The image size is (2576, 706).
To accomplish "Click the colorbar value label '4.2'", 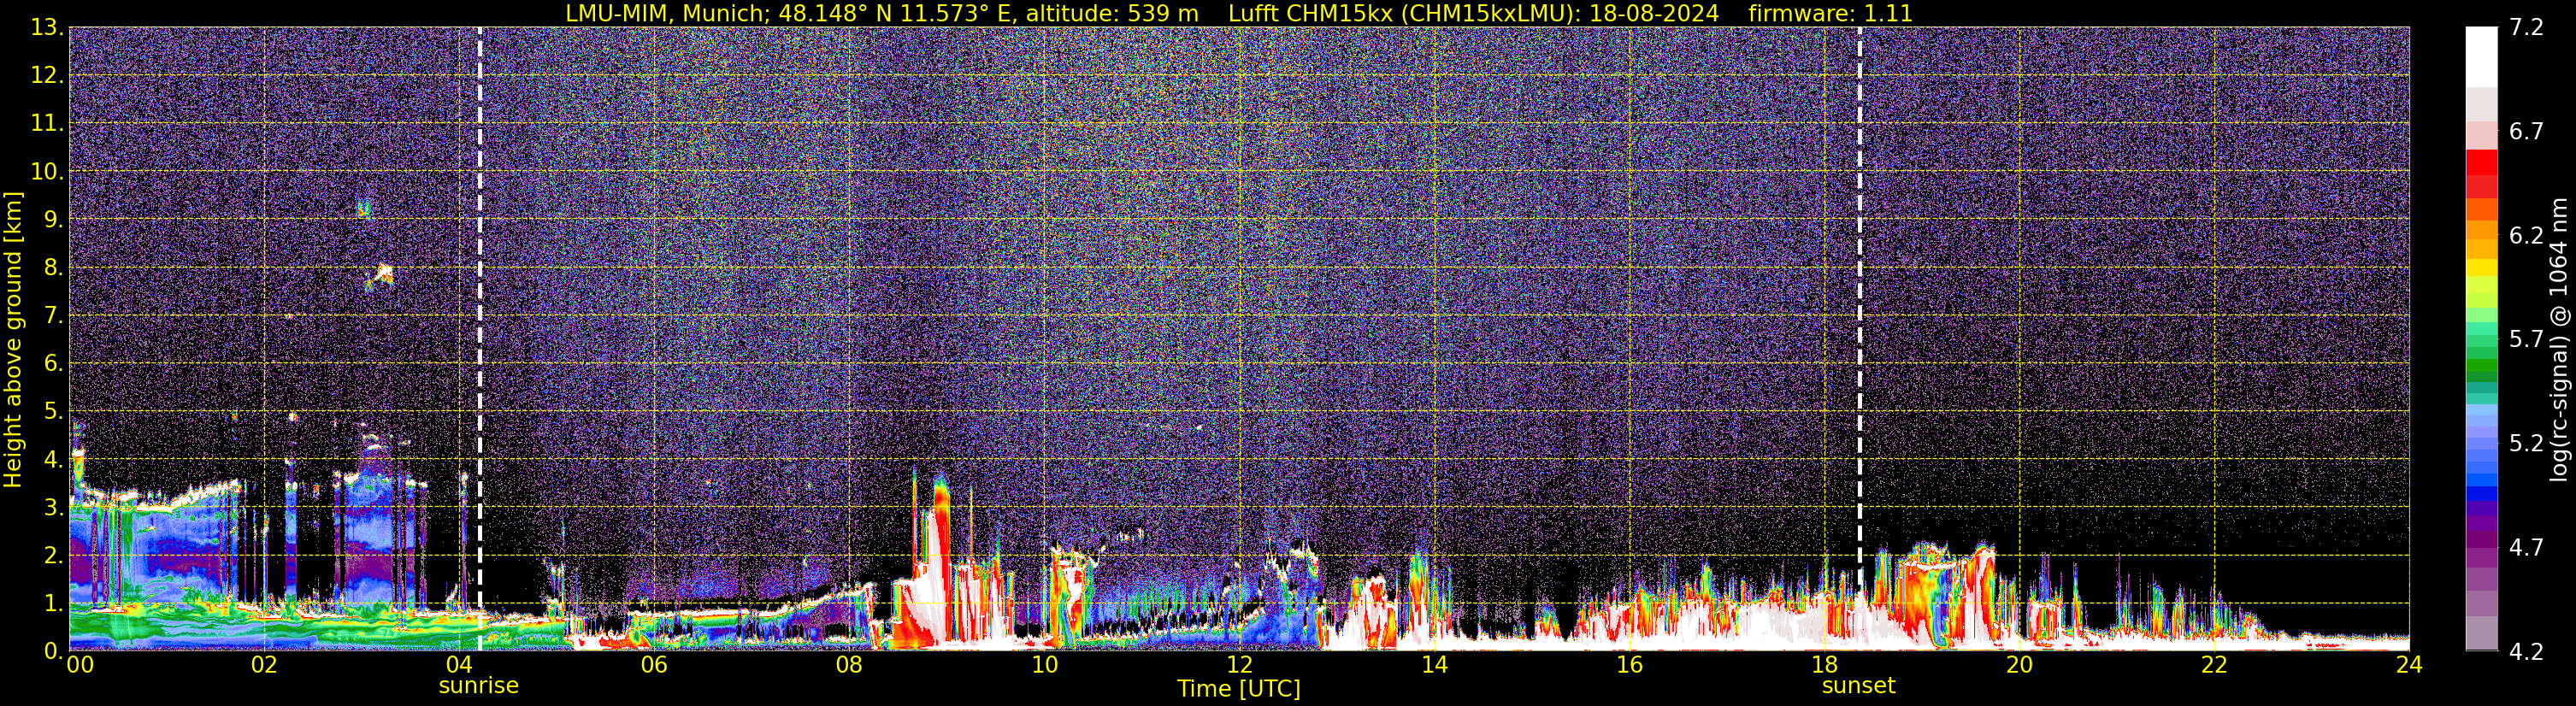I will click(2526, 652).
